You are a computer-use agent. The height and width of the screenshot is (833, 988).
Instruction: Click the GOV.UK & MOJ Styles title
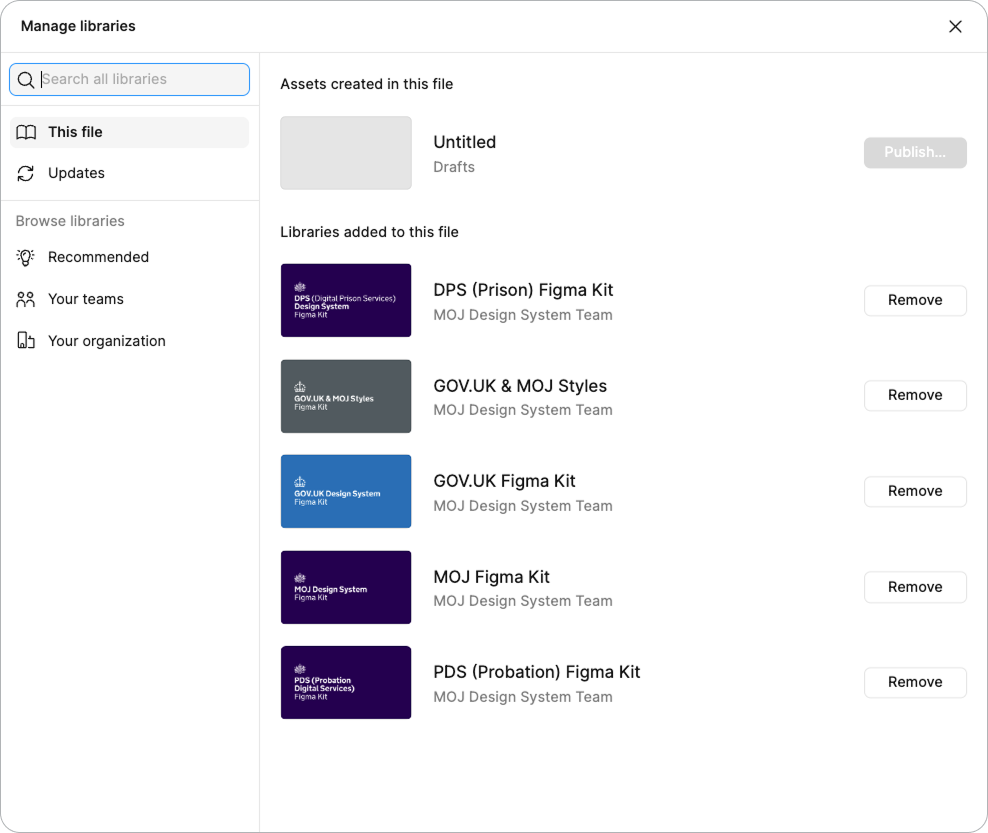coord(520,386)
